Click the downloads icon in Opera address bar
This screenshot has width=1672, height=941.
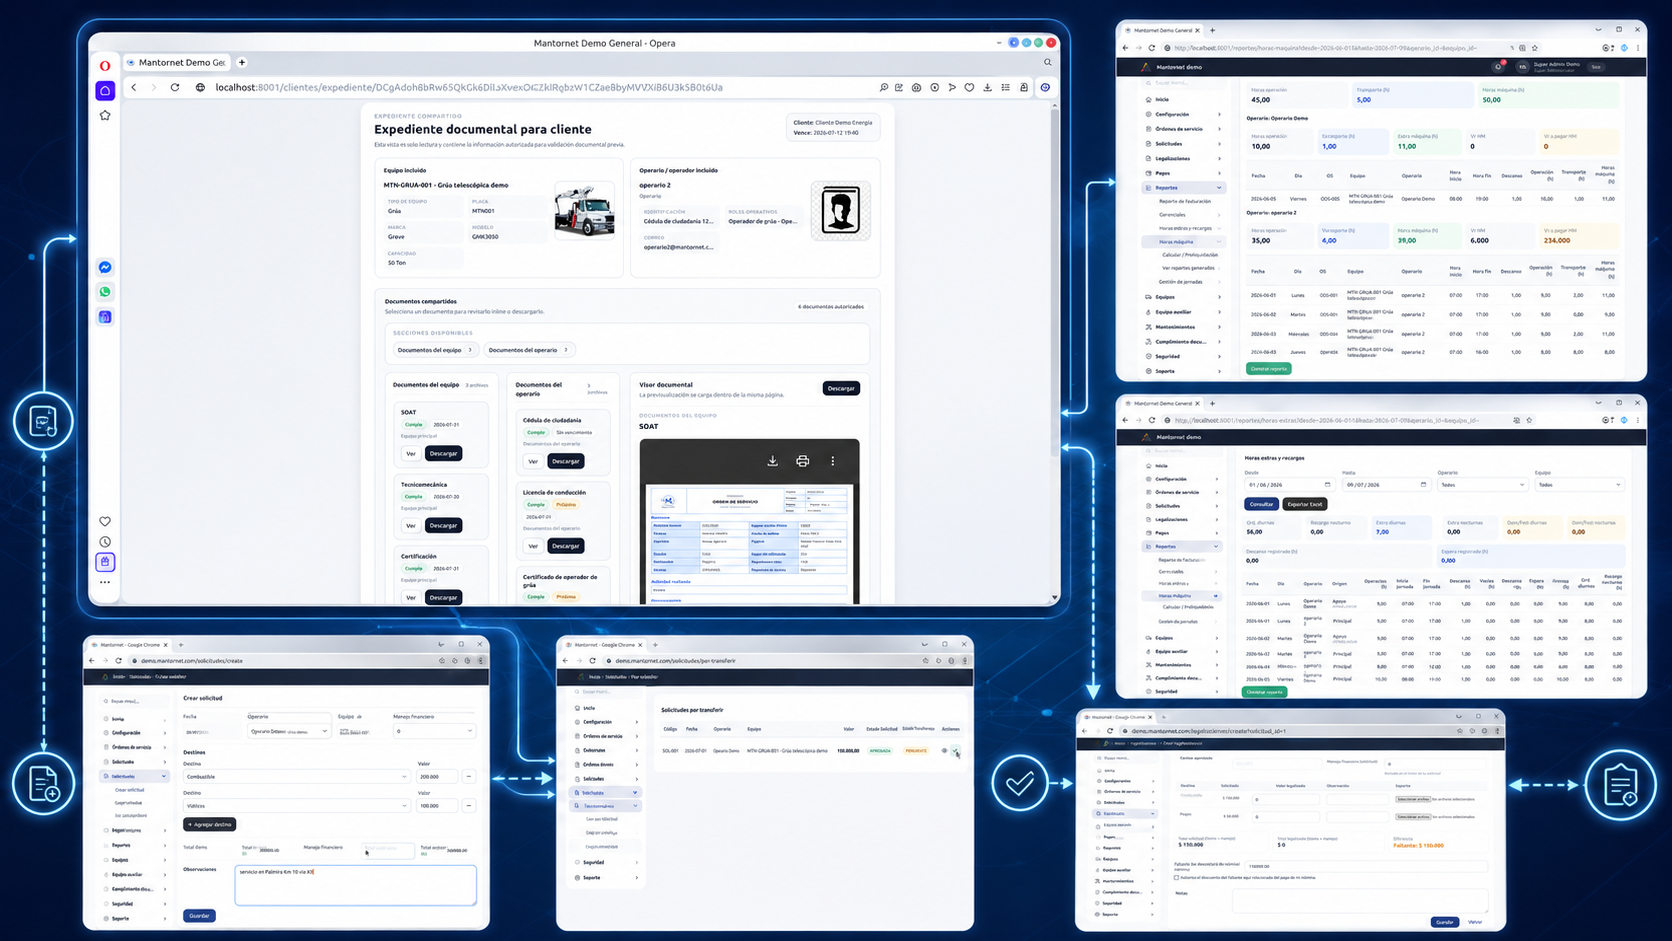[987, 87]
